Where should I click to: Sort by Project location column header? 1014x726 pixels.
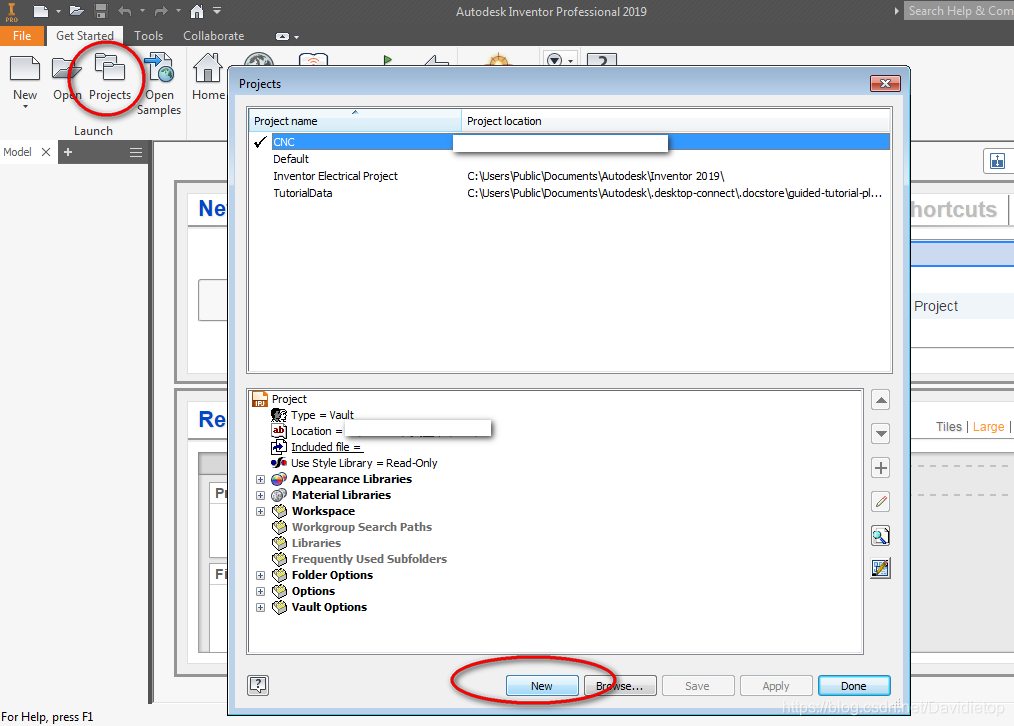point(676,121)
